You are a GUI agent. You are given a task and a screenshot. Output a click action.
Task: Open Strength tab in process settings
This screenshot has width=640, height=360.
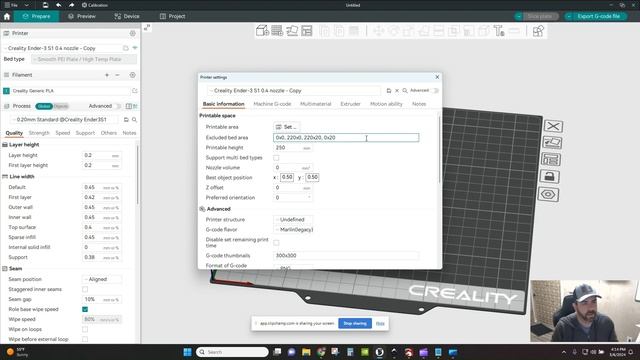(39, 133)
